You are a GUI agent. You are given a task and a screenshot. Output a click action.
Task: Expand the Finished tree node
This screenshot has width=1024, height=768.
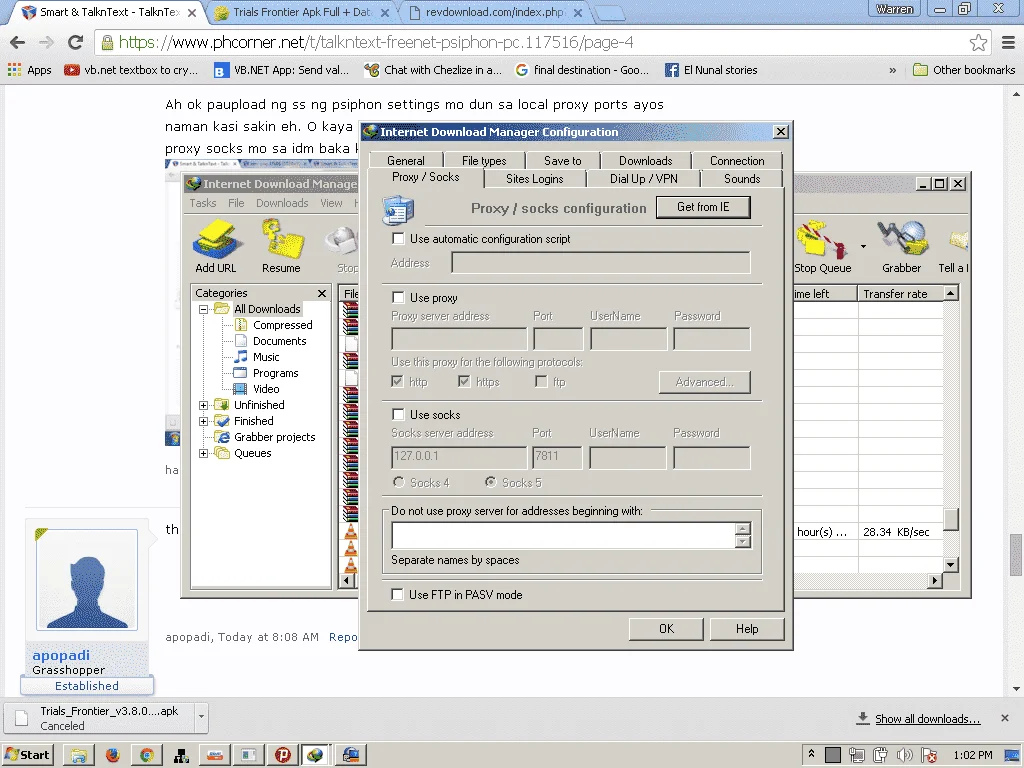[x=204, y=421]
